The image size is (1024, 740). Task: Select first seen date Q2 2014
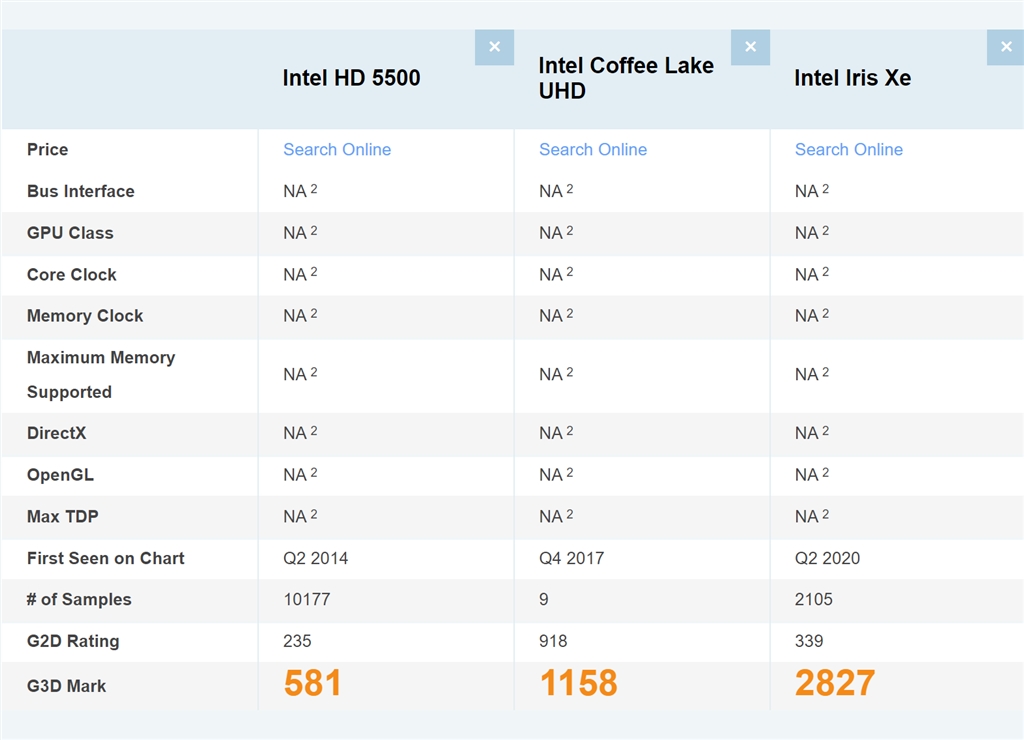tap(315, 558)
